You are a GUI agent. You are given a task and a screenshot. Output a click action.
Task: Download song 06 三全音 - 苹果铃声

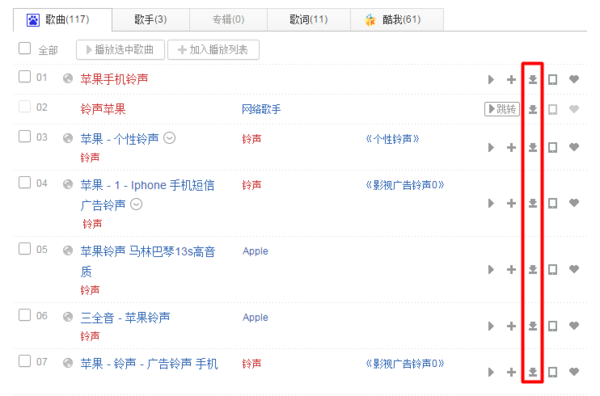[533, 326]
